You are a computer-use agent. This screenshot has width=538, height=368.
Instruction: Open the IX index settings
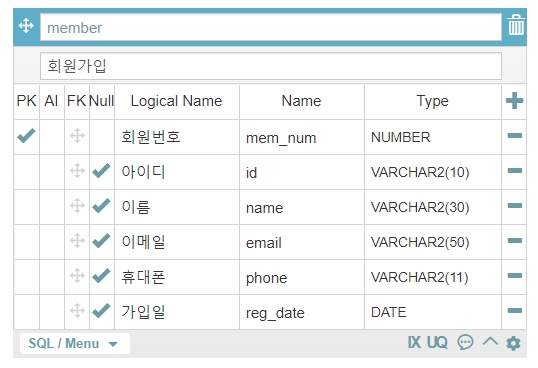(414, 342)
